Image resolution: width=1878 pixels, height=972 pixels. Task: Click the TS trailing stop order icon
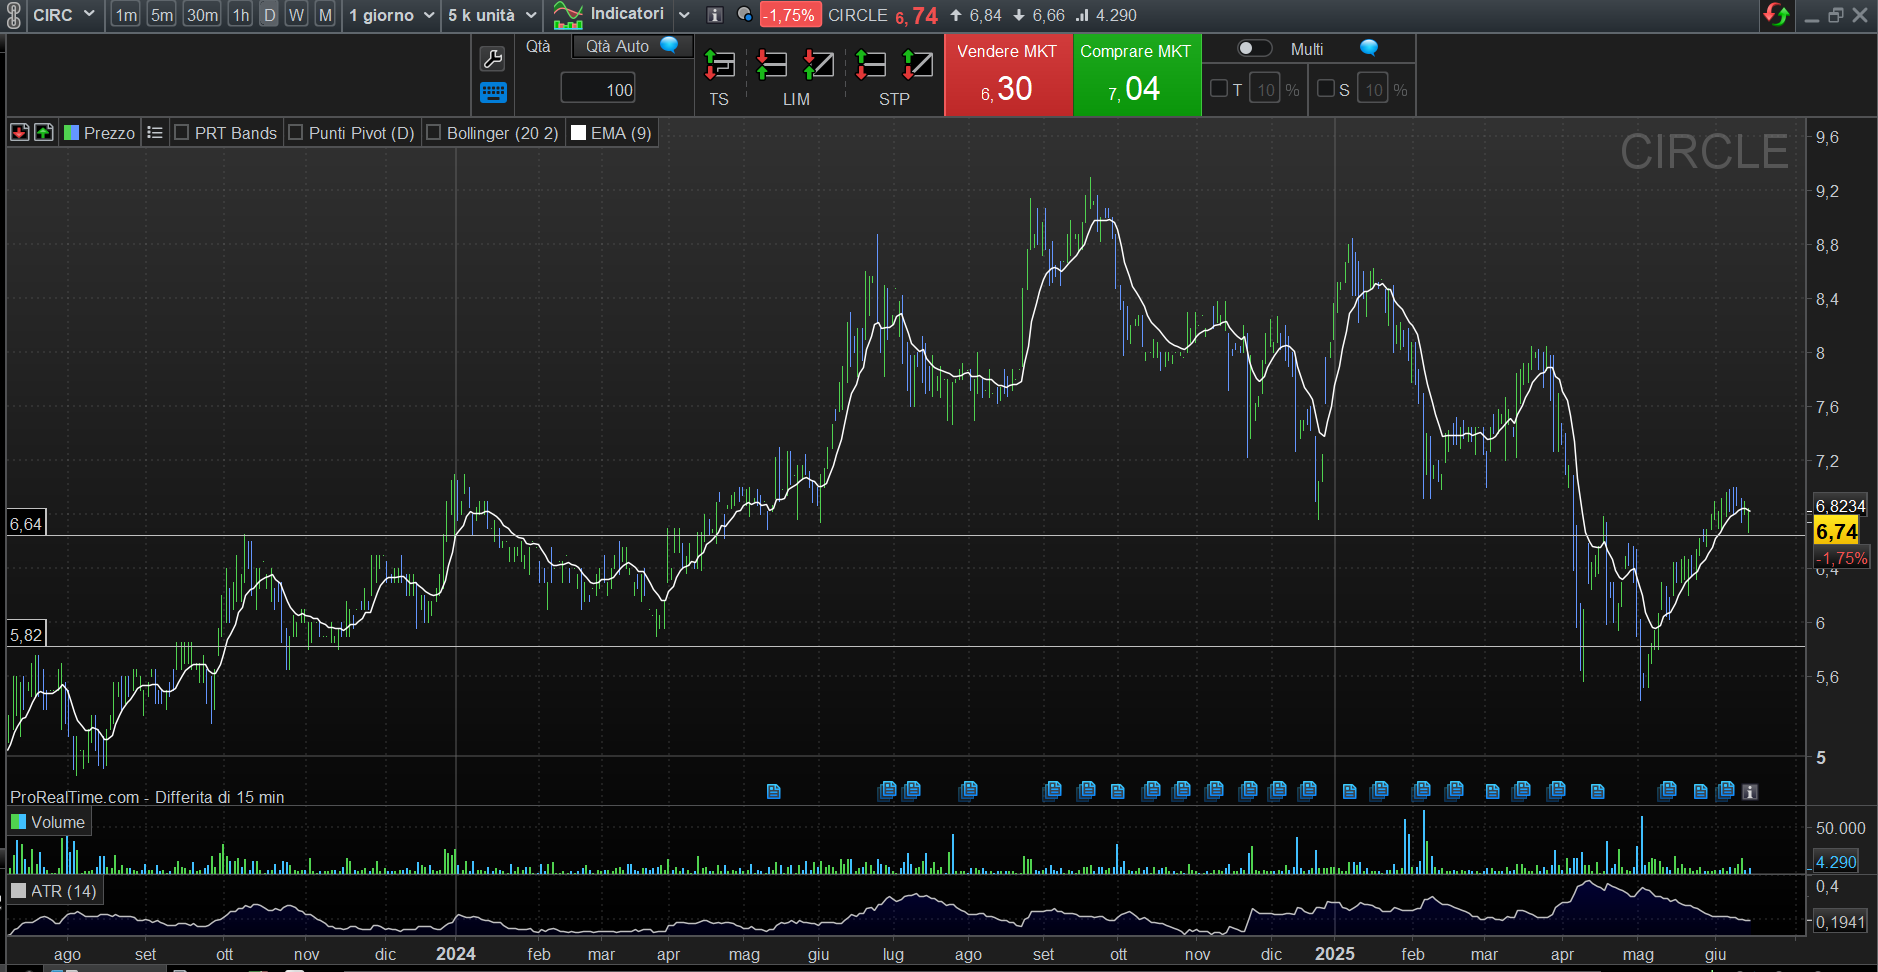coord(719,66)
